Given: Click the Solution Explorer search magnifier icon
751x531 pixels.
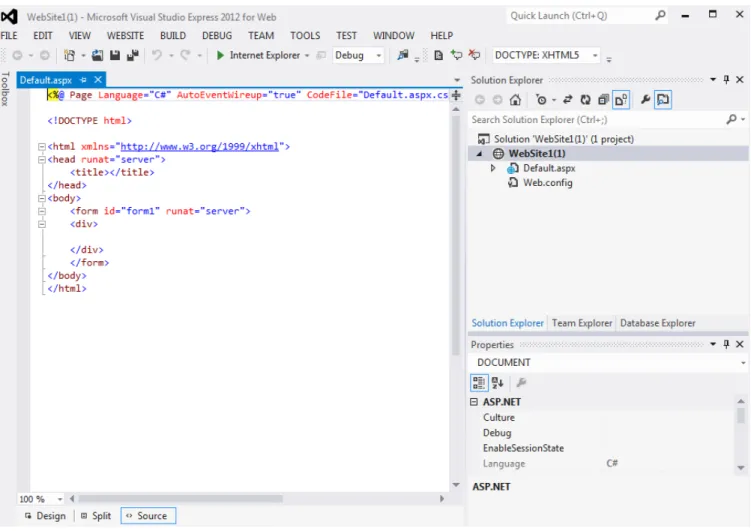Looking at the screenshot, I should pyautogui.click(x=731, y=119).
